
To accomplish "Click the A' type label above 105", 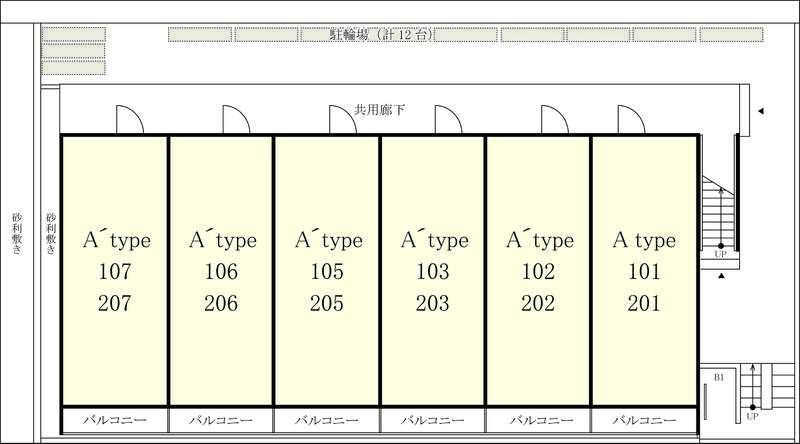I will pyautogui.click(x=329, y=240).
